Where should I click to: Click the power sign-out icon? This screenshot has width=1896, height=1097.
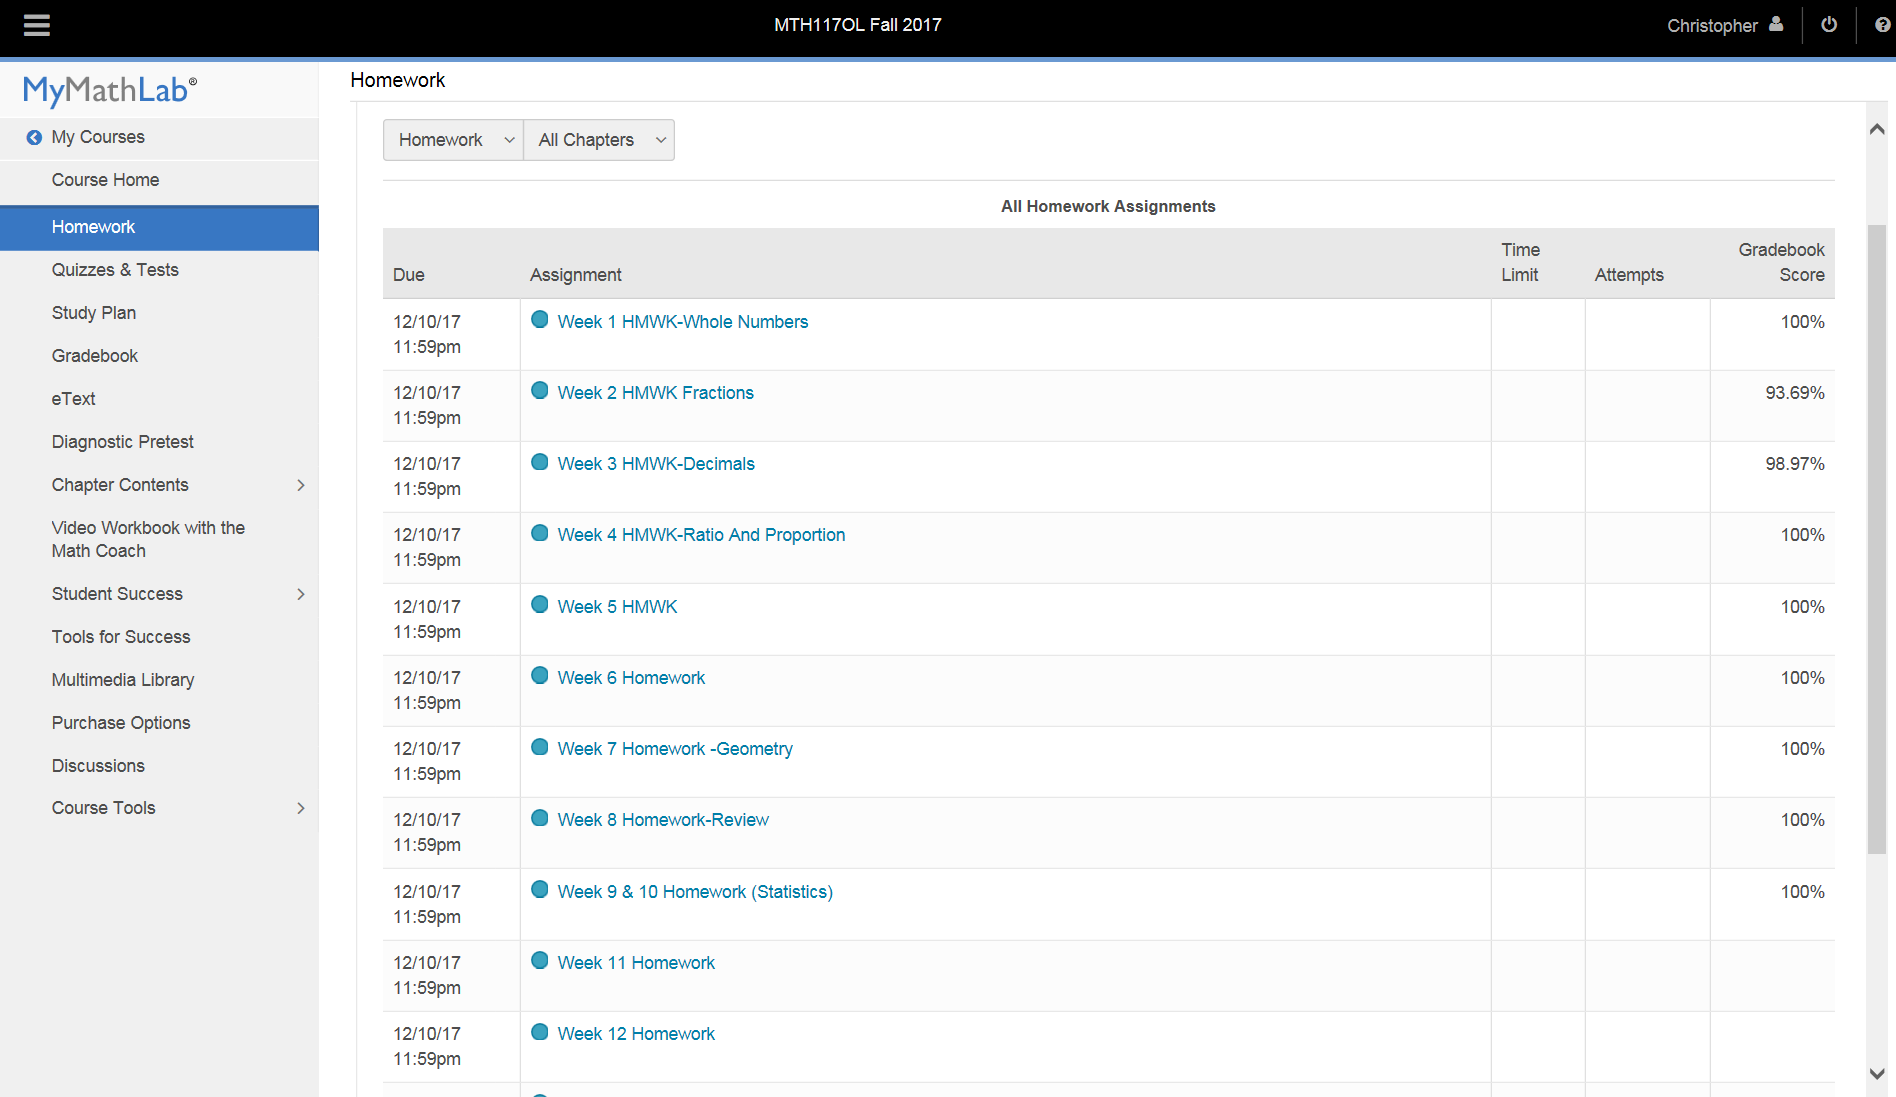point(1829,25)
